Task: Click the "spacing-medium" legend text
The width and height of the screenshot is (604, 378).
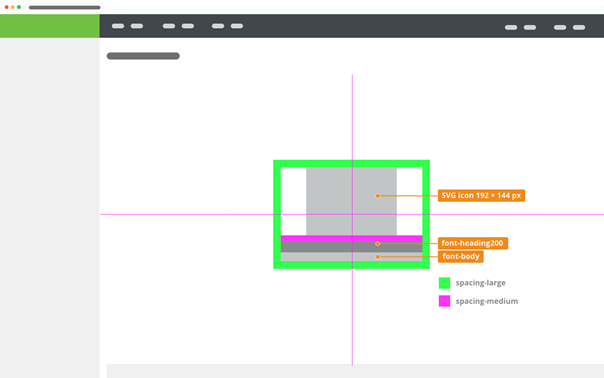Action: (x=487, y=301)
